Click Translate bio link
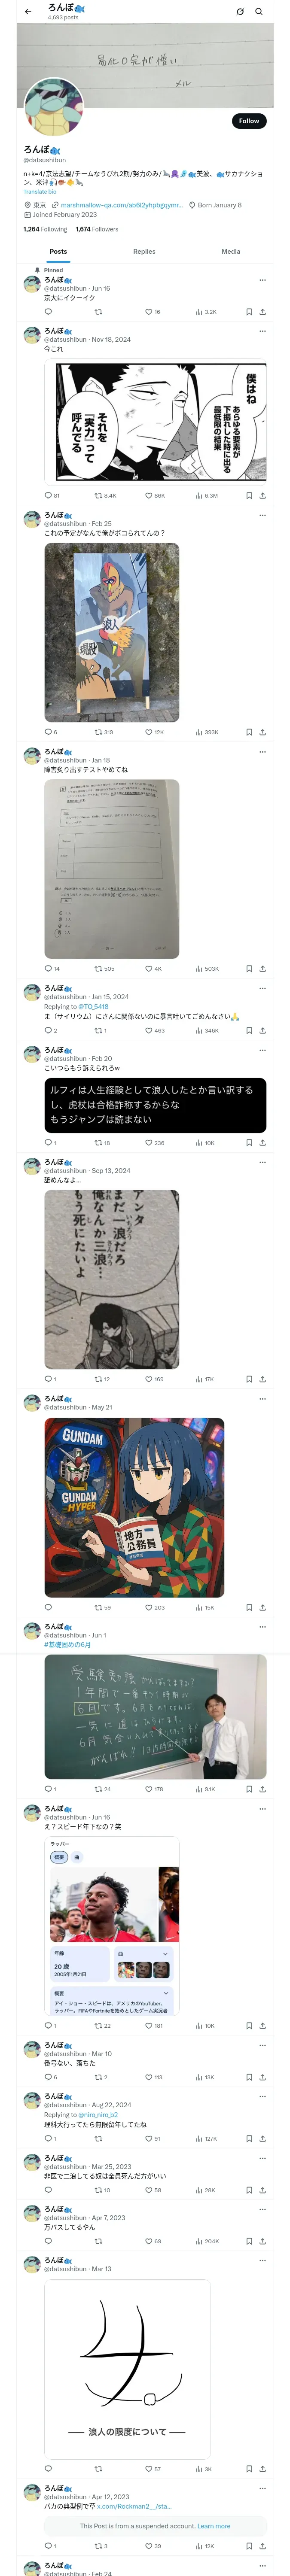This screenshot has width=290, height=2576. click(x=40, y=191)
